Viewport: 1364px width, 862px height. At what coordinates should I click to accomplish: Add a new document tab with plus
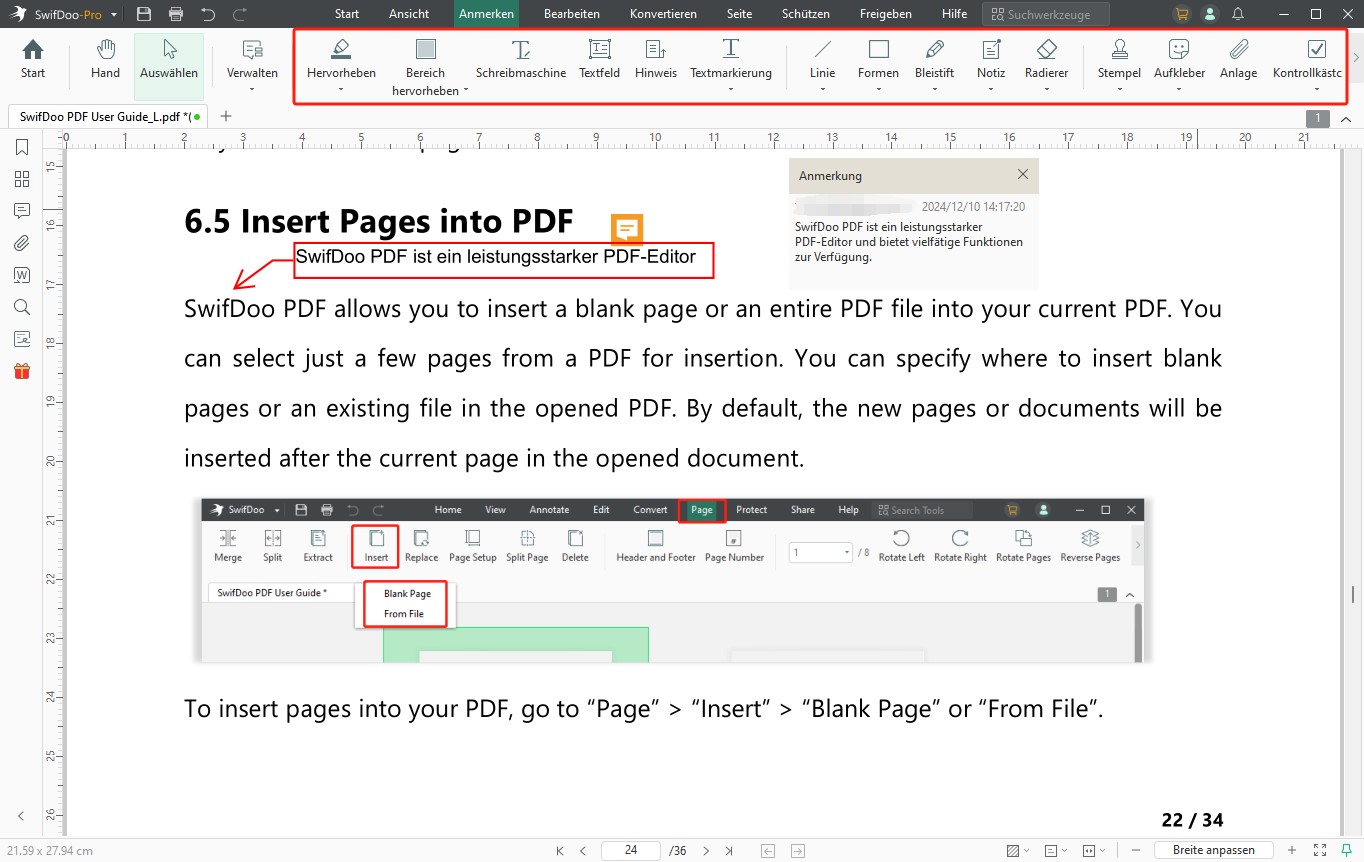[226, 116]
